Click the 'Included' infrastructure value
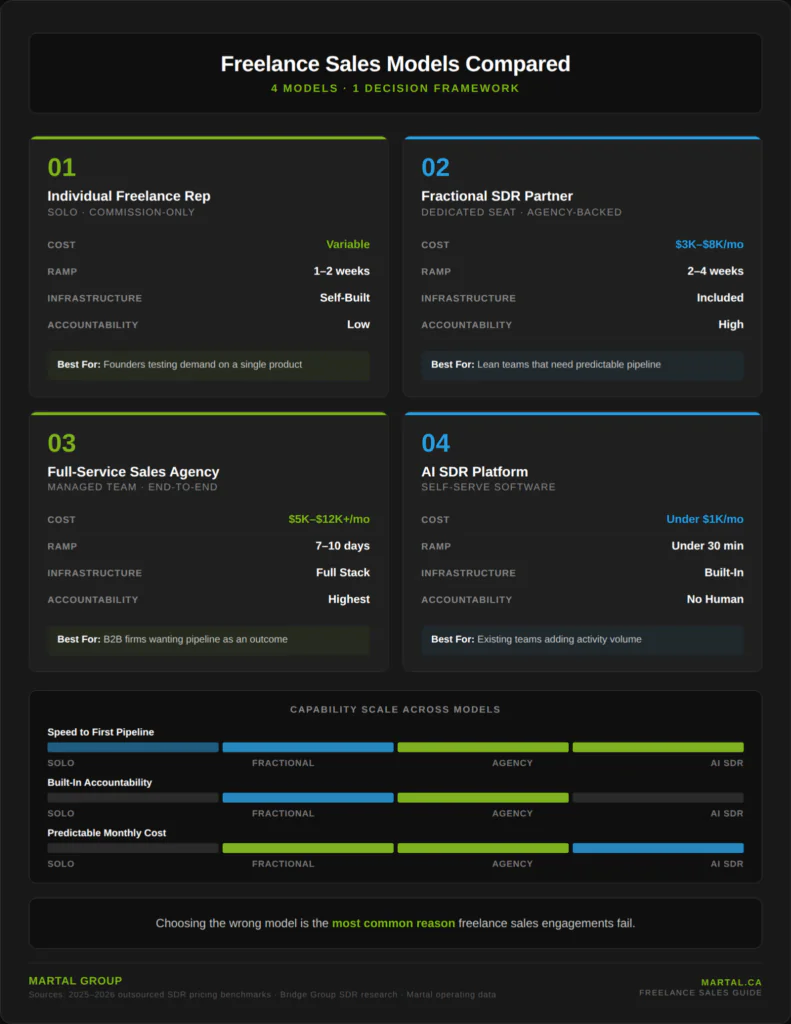Image resolution: width=791 pixels, height=1024 pixels. [x=720, y=298]
